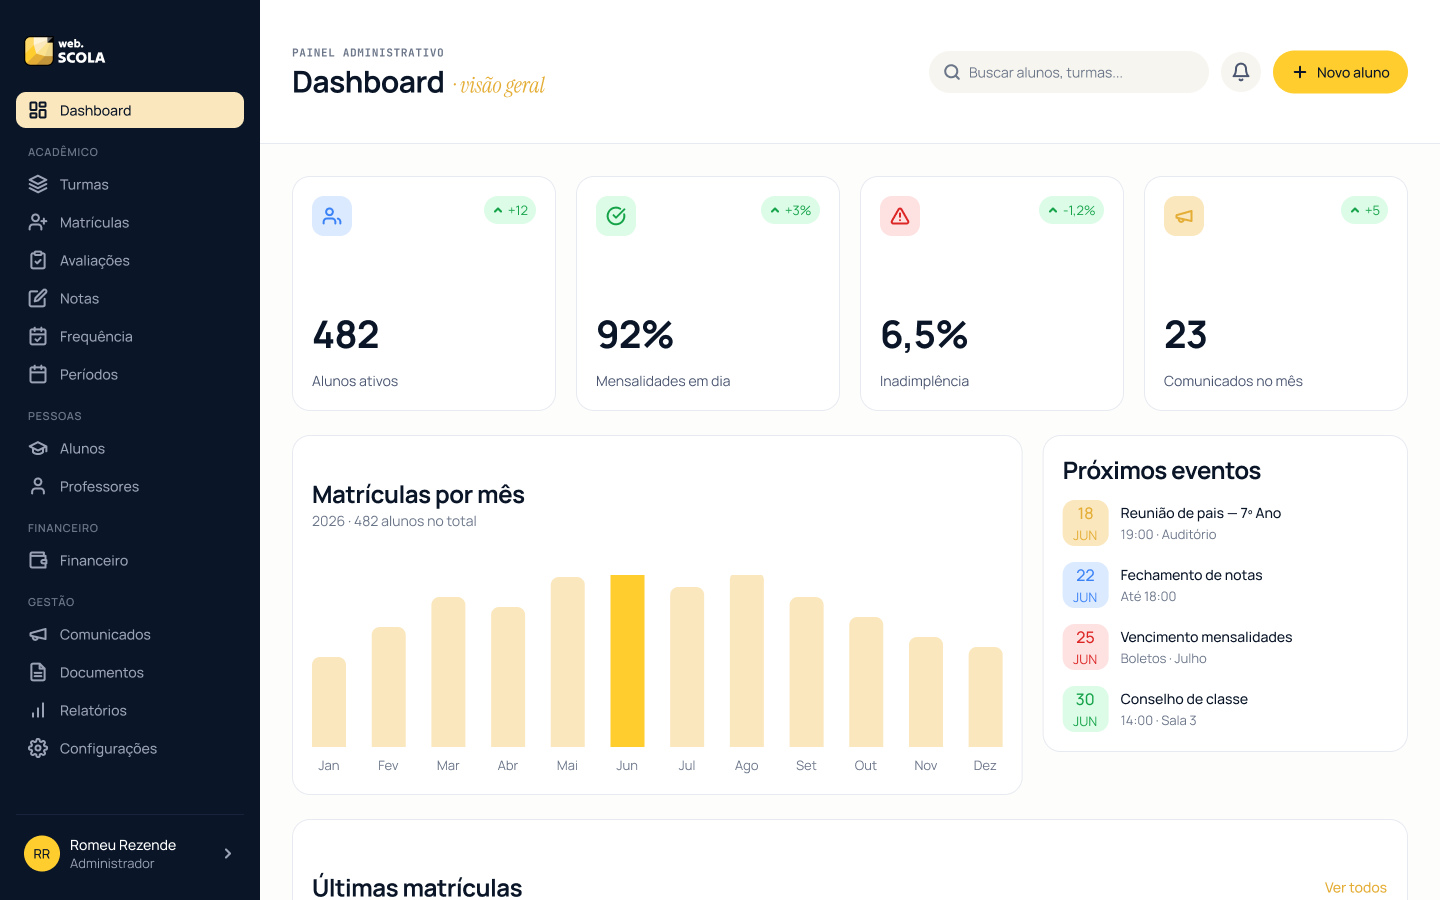
Task: Navigate to Frequência
Action: point(130,336)
